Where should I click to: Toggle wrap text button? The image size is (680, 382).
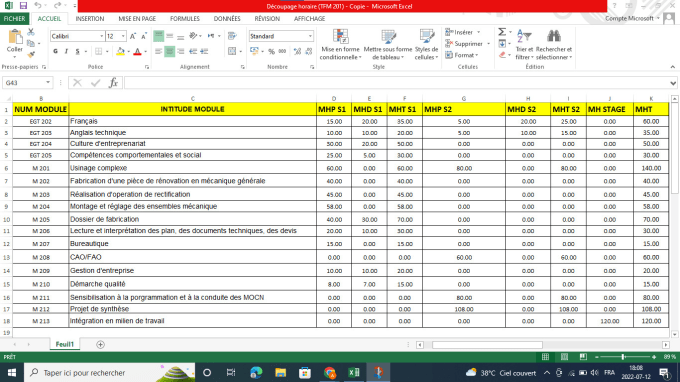coord(232,36)
